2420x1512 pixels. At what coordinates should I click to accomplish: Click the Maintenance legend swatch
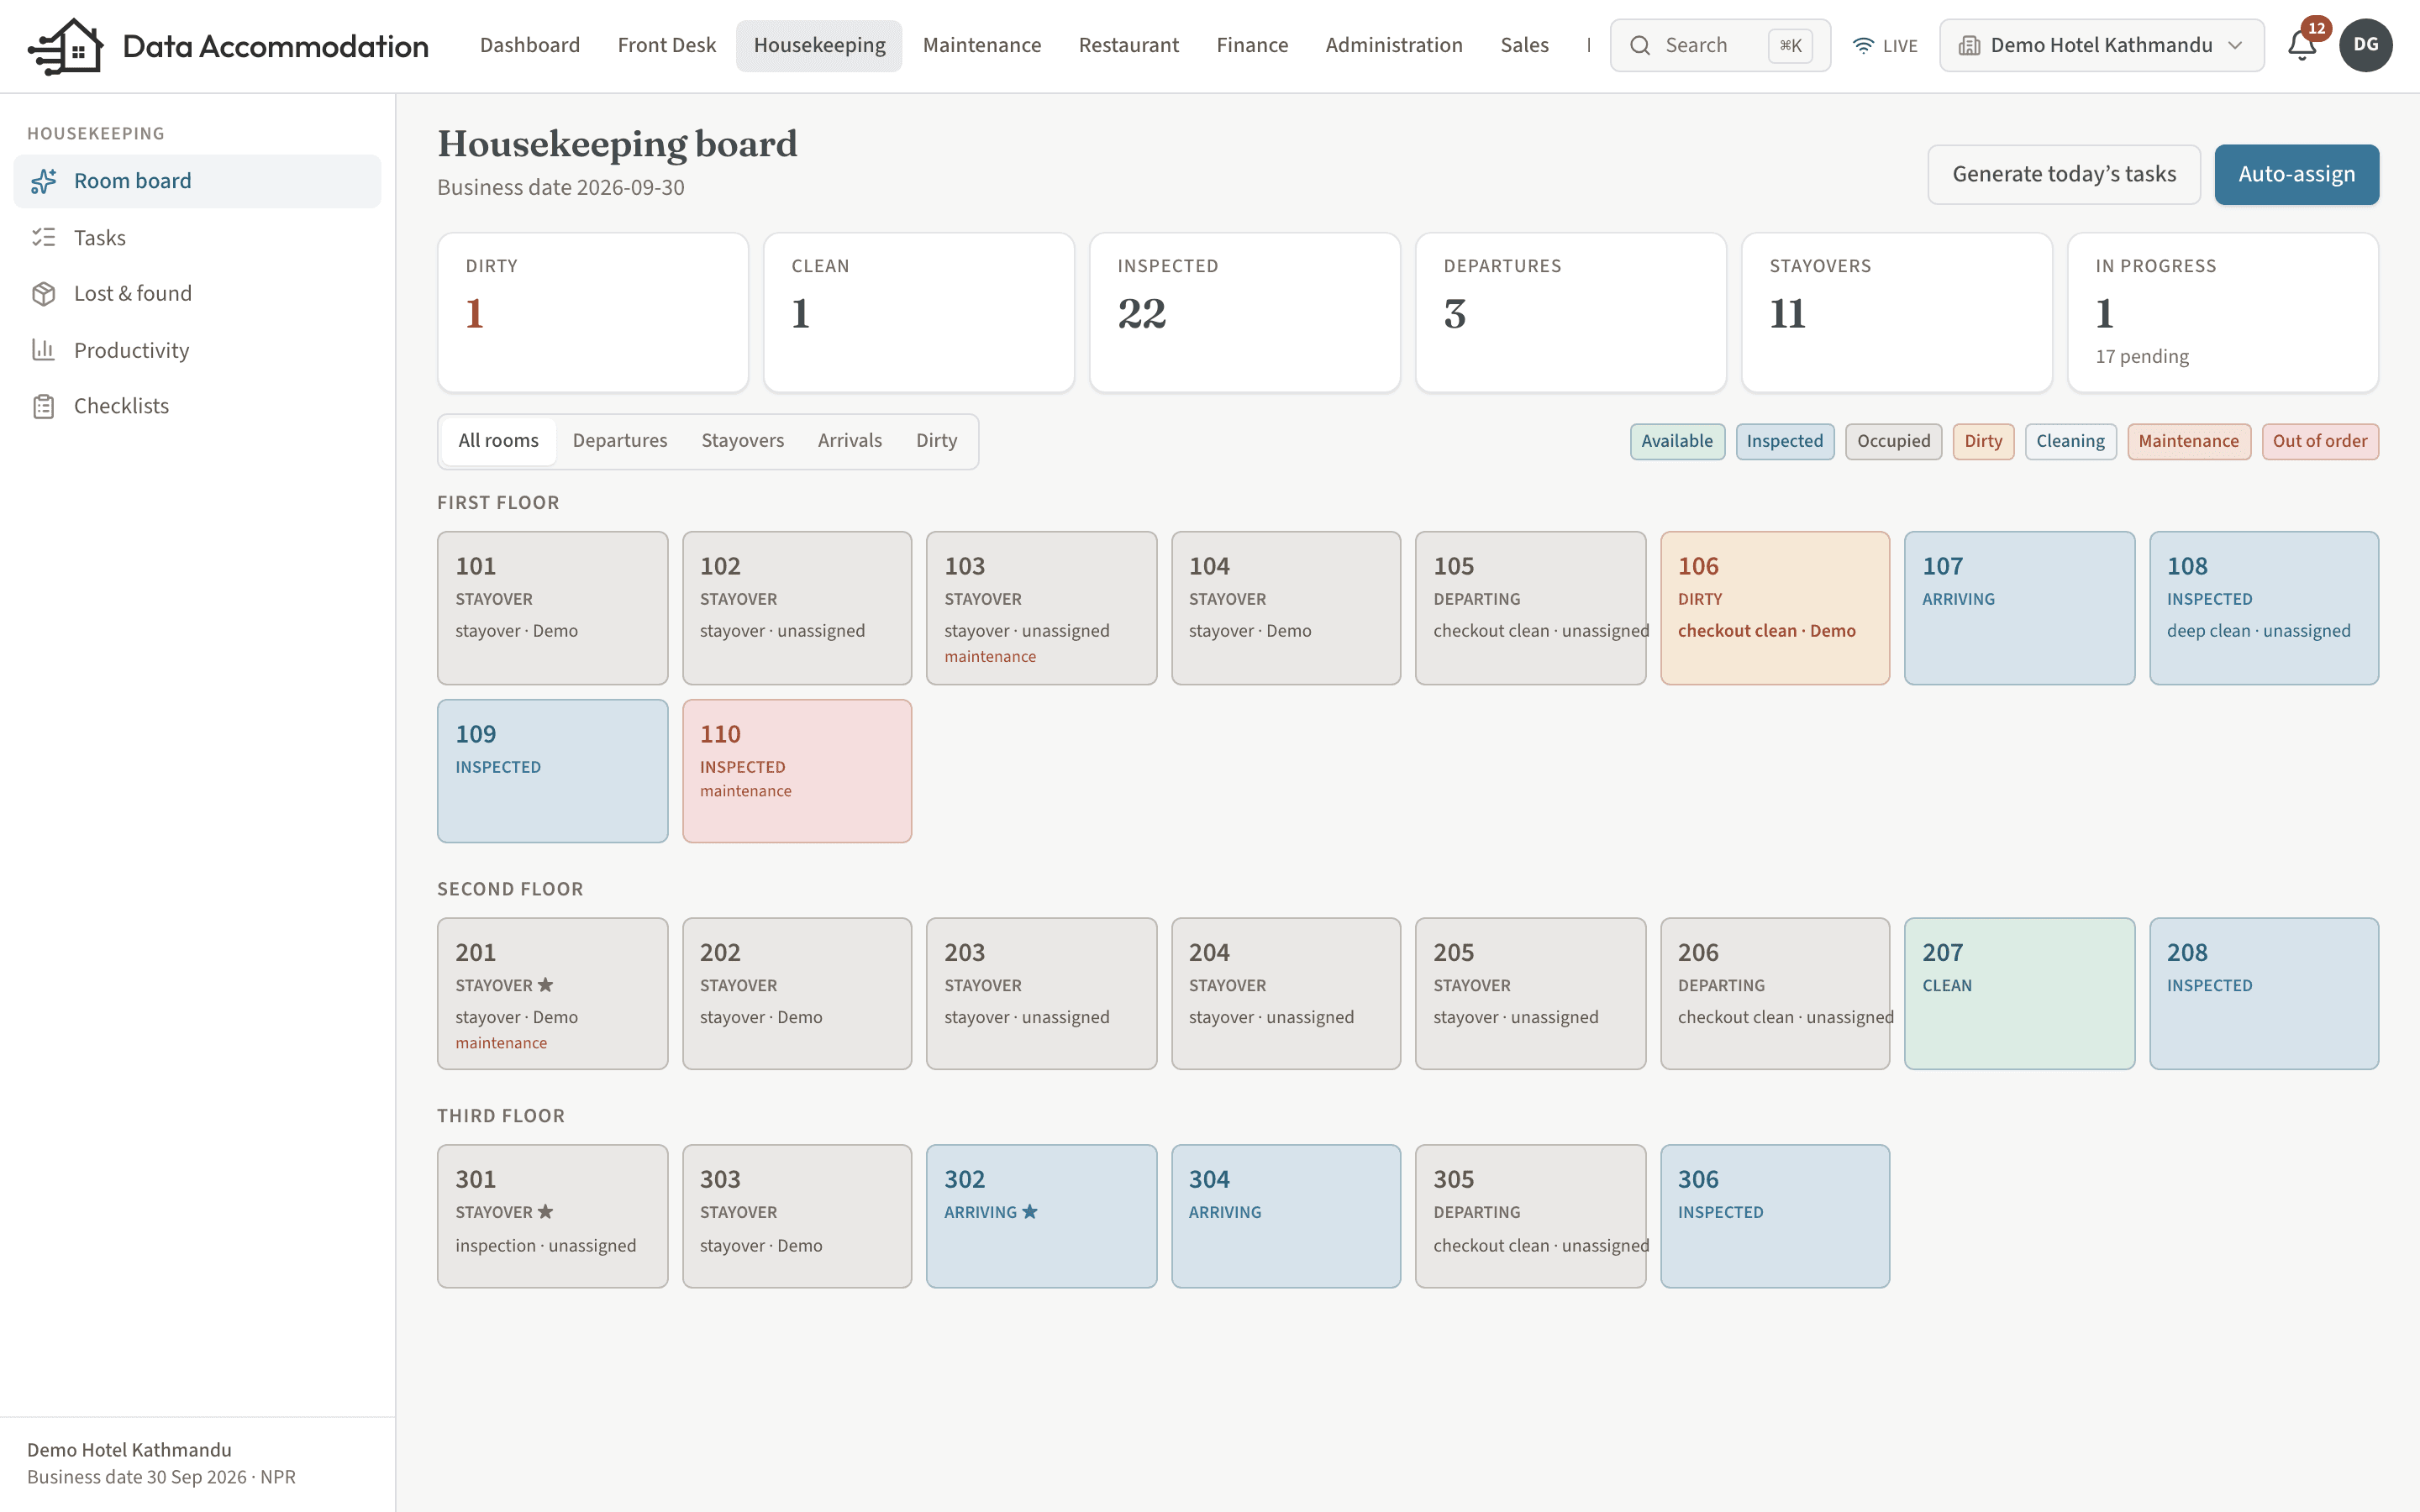2188,442
